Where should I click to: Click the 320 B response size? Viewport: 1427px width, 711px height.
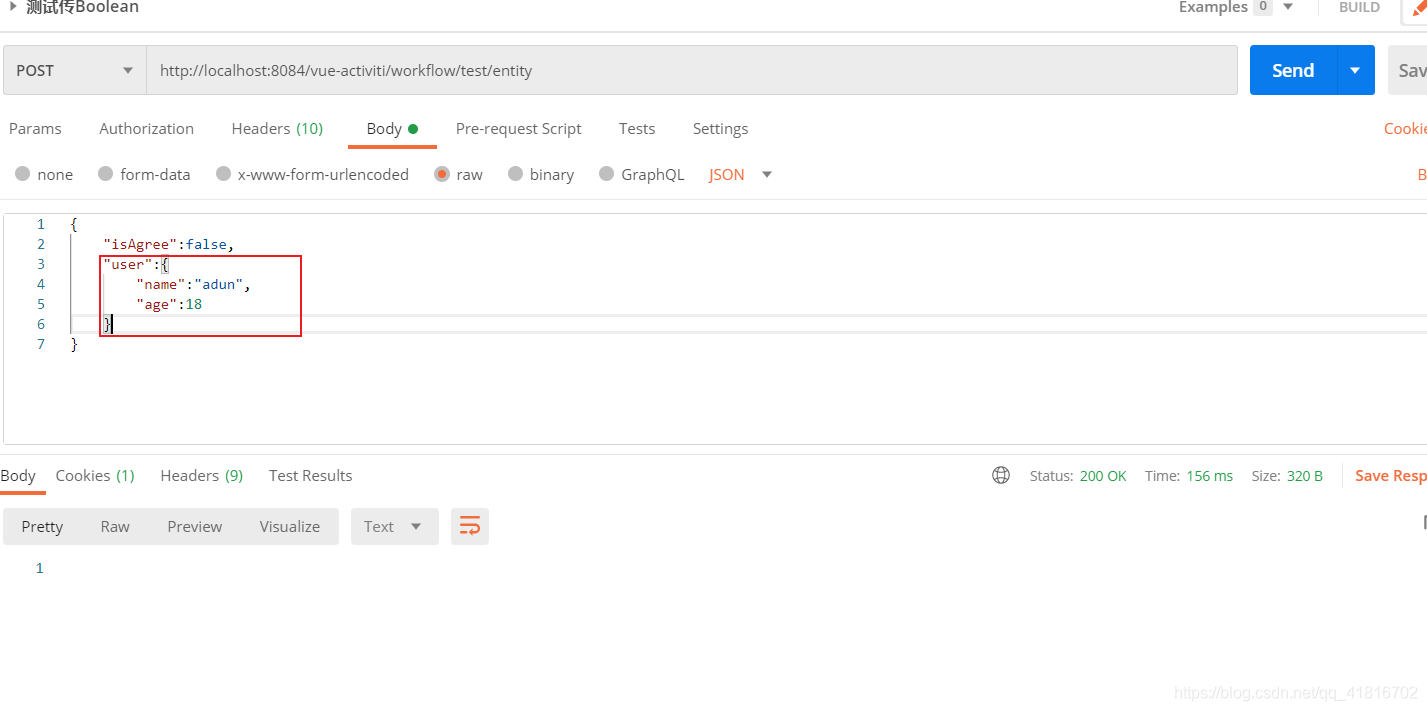(1304, 476)
